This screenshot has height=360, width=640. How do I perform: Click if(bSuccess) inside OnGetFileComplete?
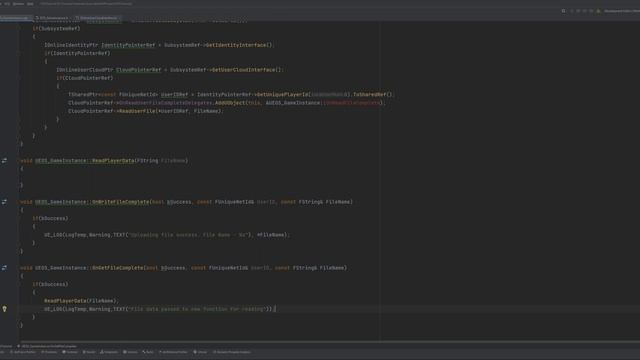pos(51,284)
